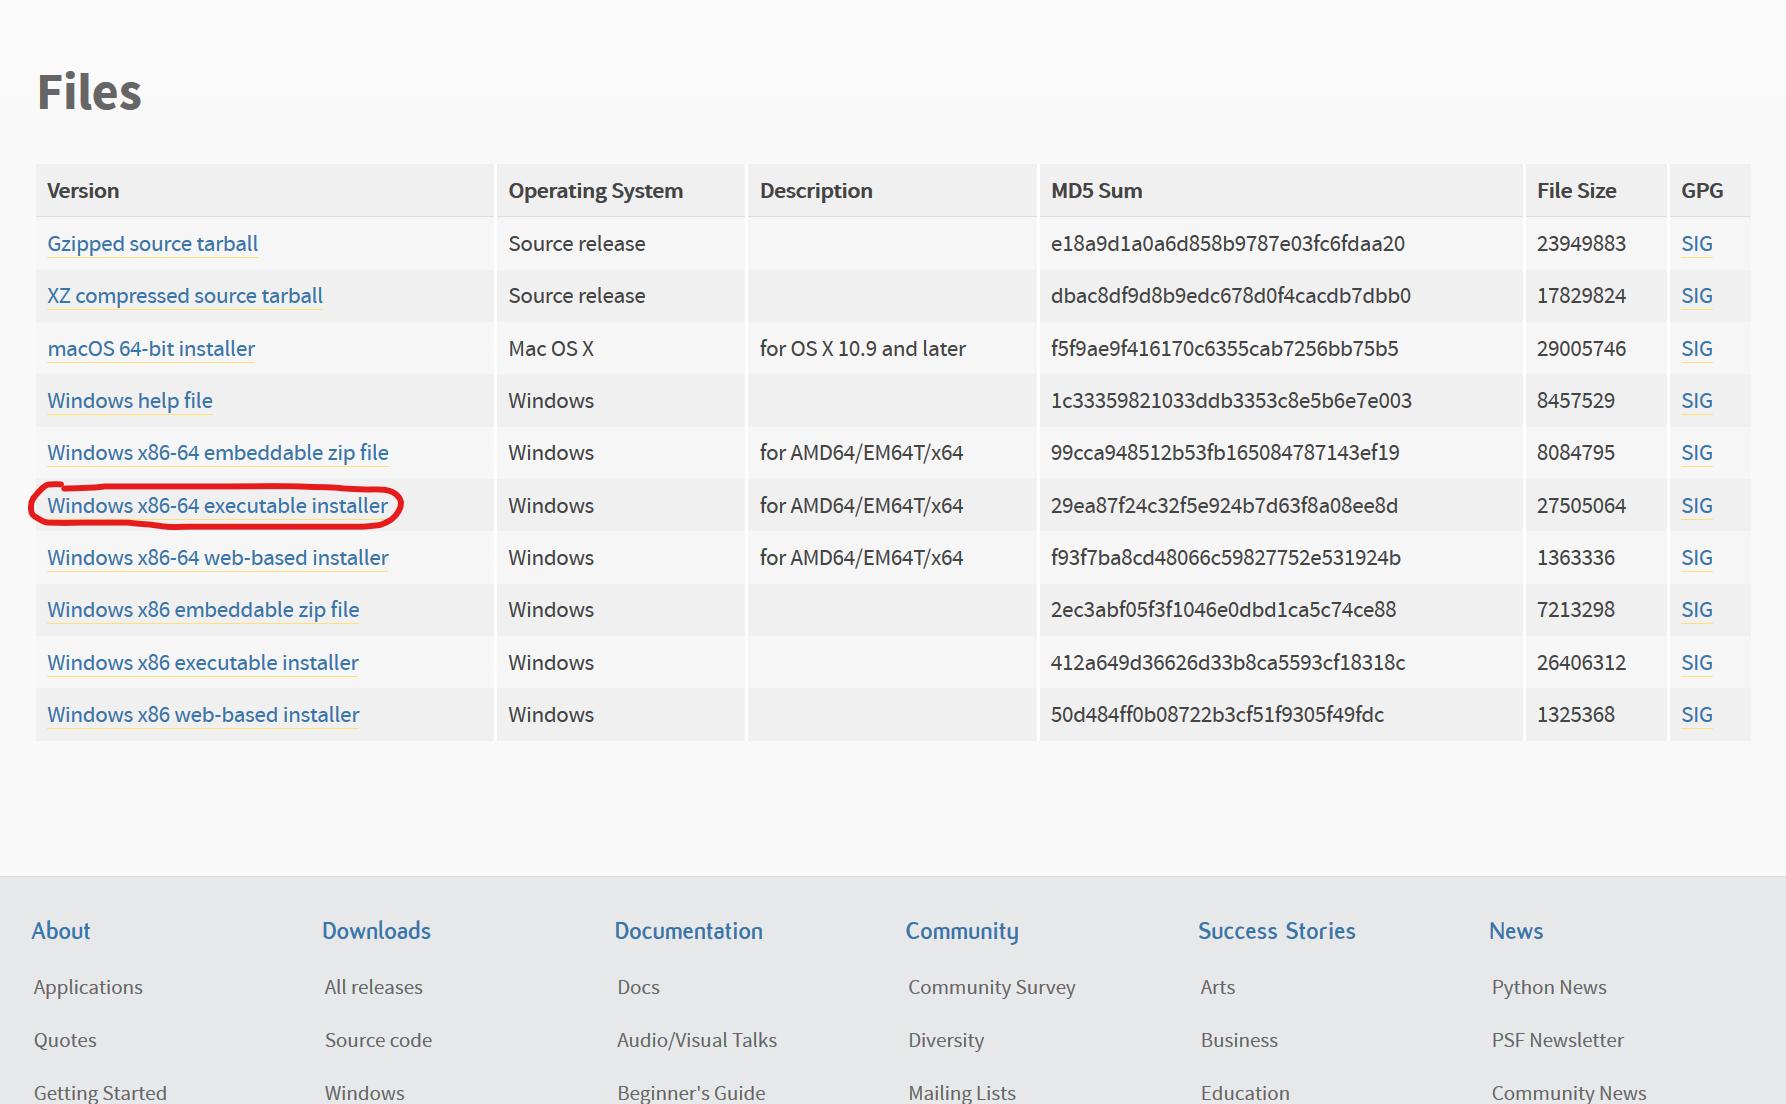This screenshot has height=1104, width=1786.
Task: Download Windows x86-64 embeddable zip file
Action: (218, 453)
